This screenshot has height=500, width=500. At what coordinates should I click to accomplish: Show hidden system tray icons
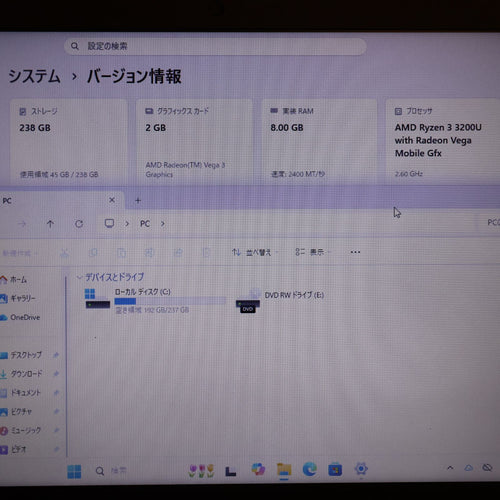pyautogui.click(x=450, y=468)
